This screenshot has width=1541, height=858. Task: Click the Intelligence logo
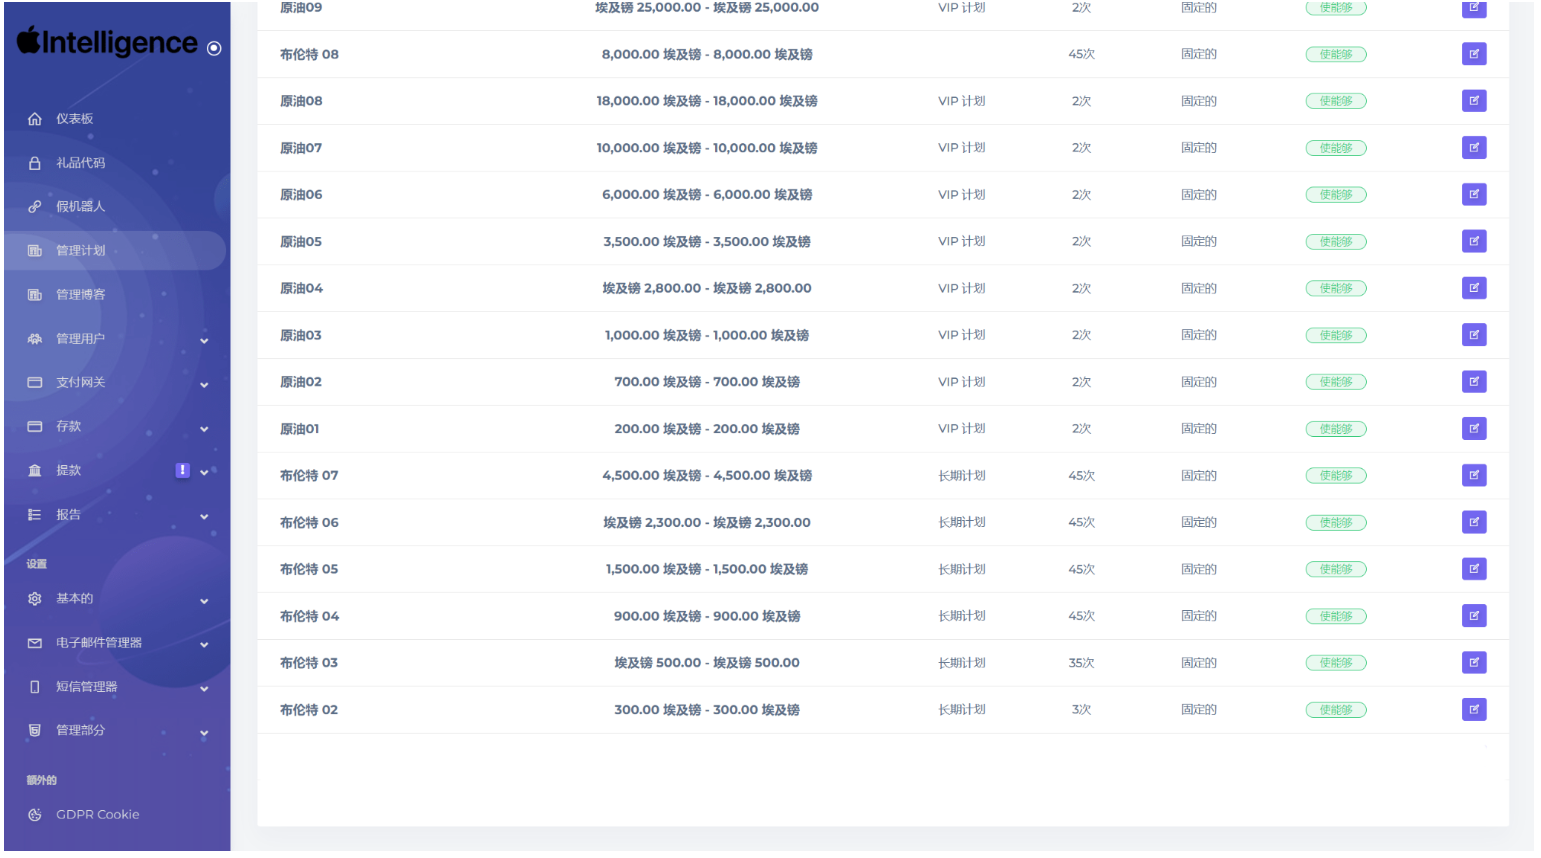tap(107, 42)
